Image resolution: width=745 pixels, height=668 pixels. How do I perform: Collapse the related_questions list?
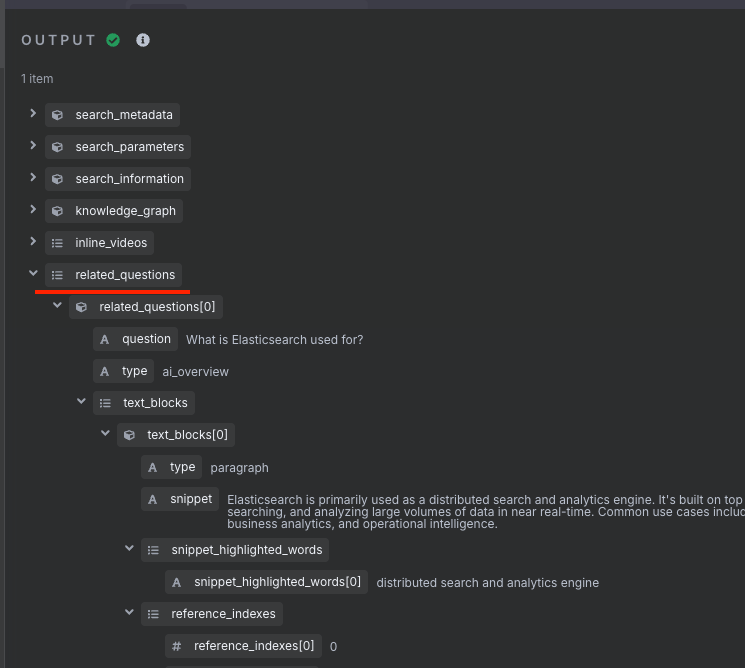tap(33, 273)
